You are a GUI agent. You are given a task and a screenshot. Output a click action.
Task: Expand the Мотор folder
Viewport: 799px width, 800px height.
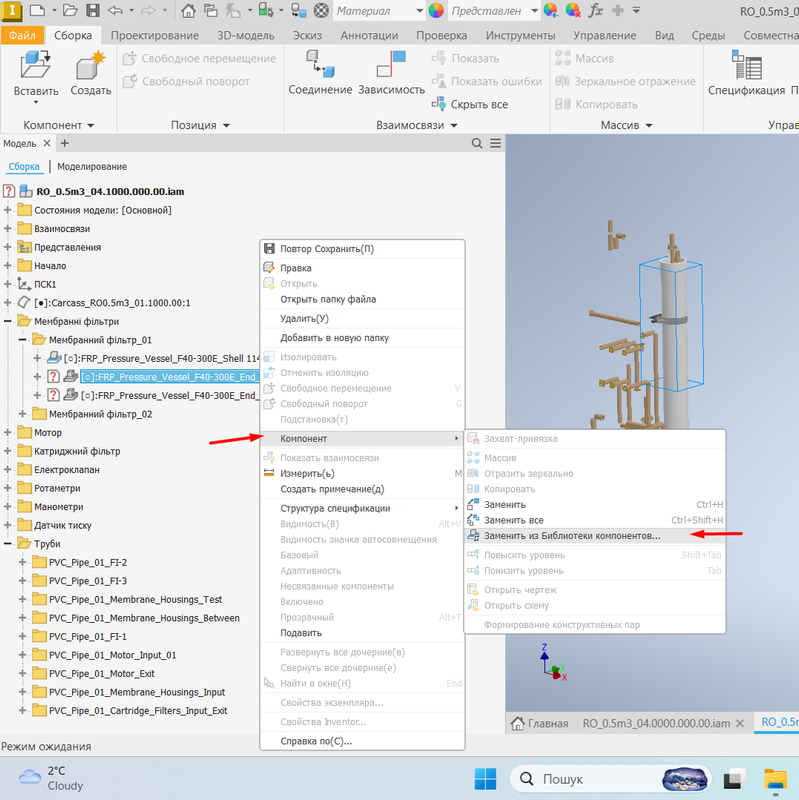[8, 432]
